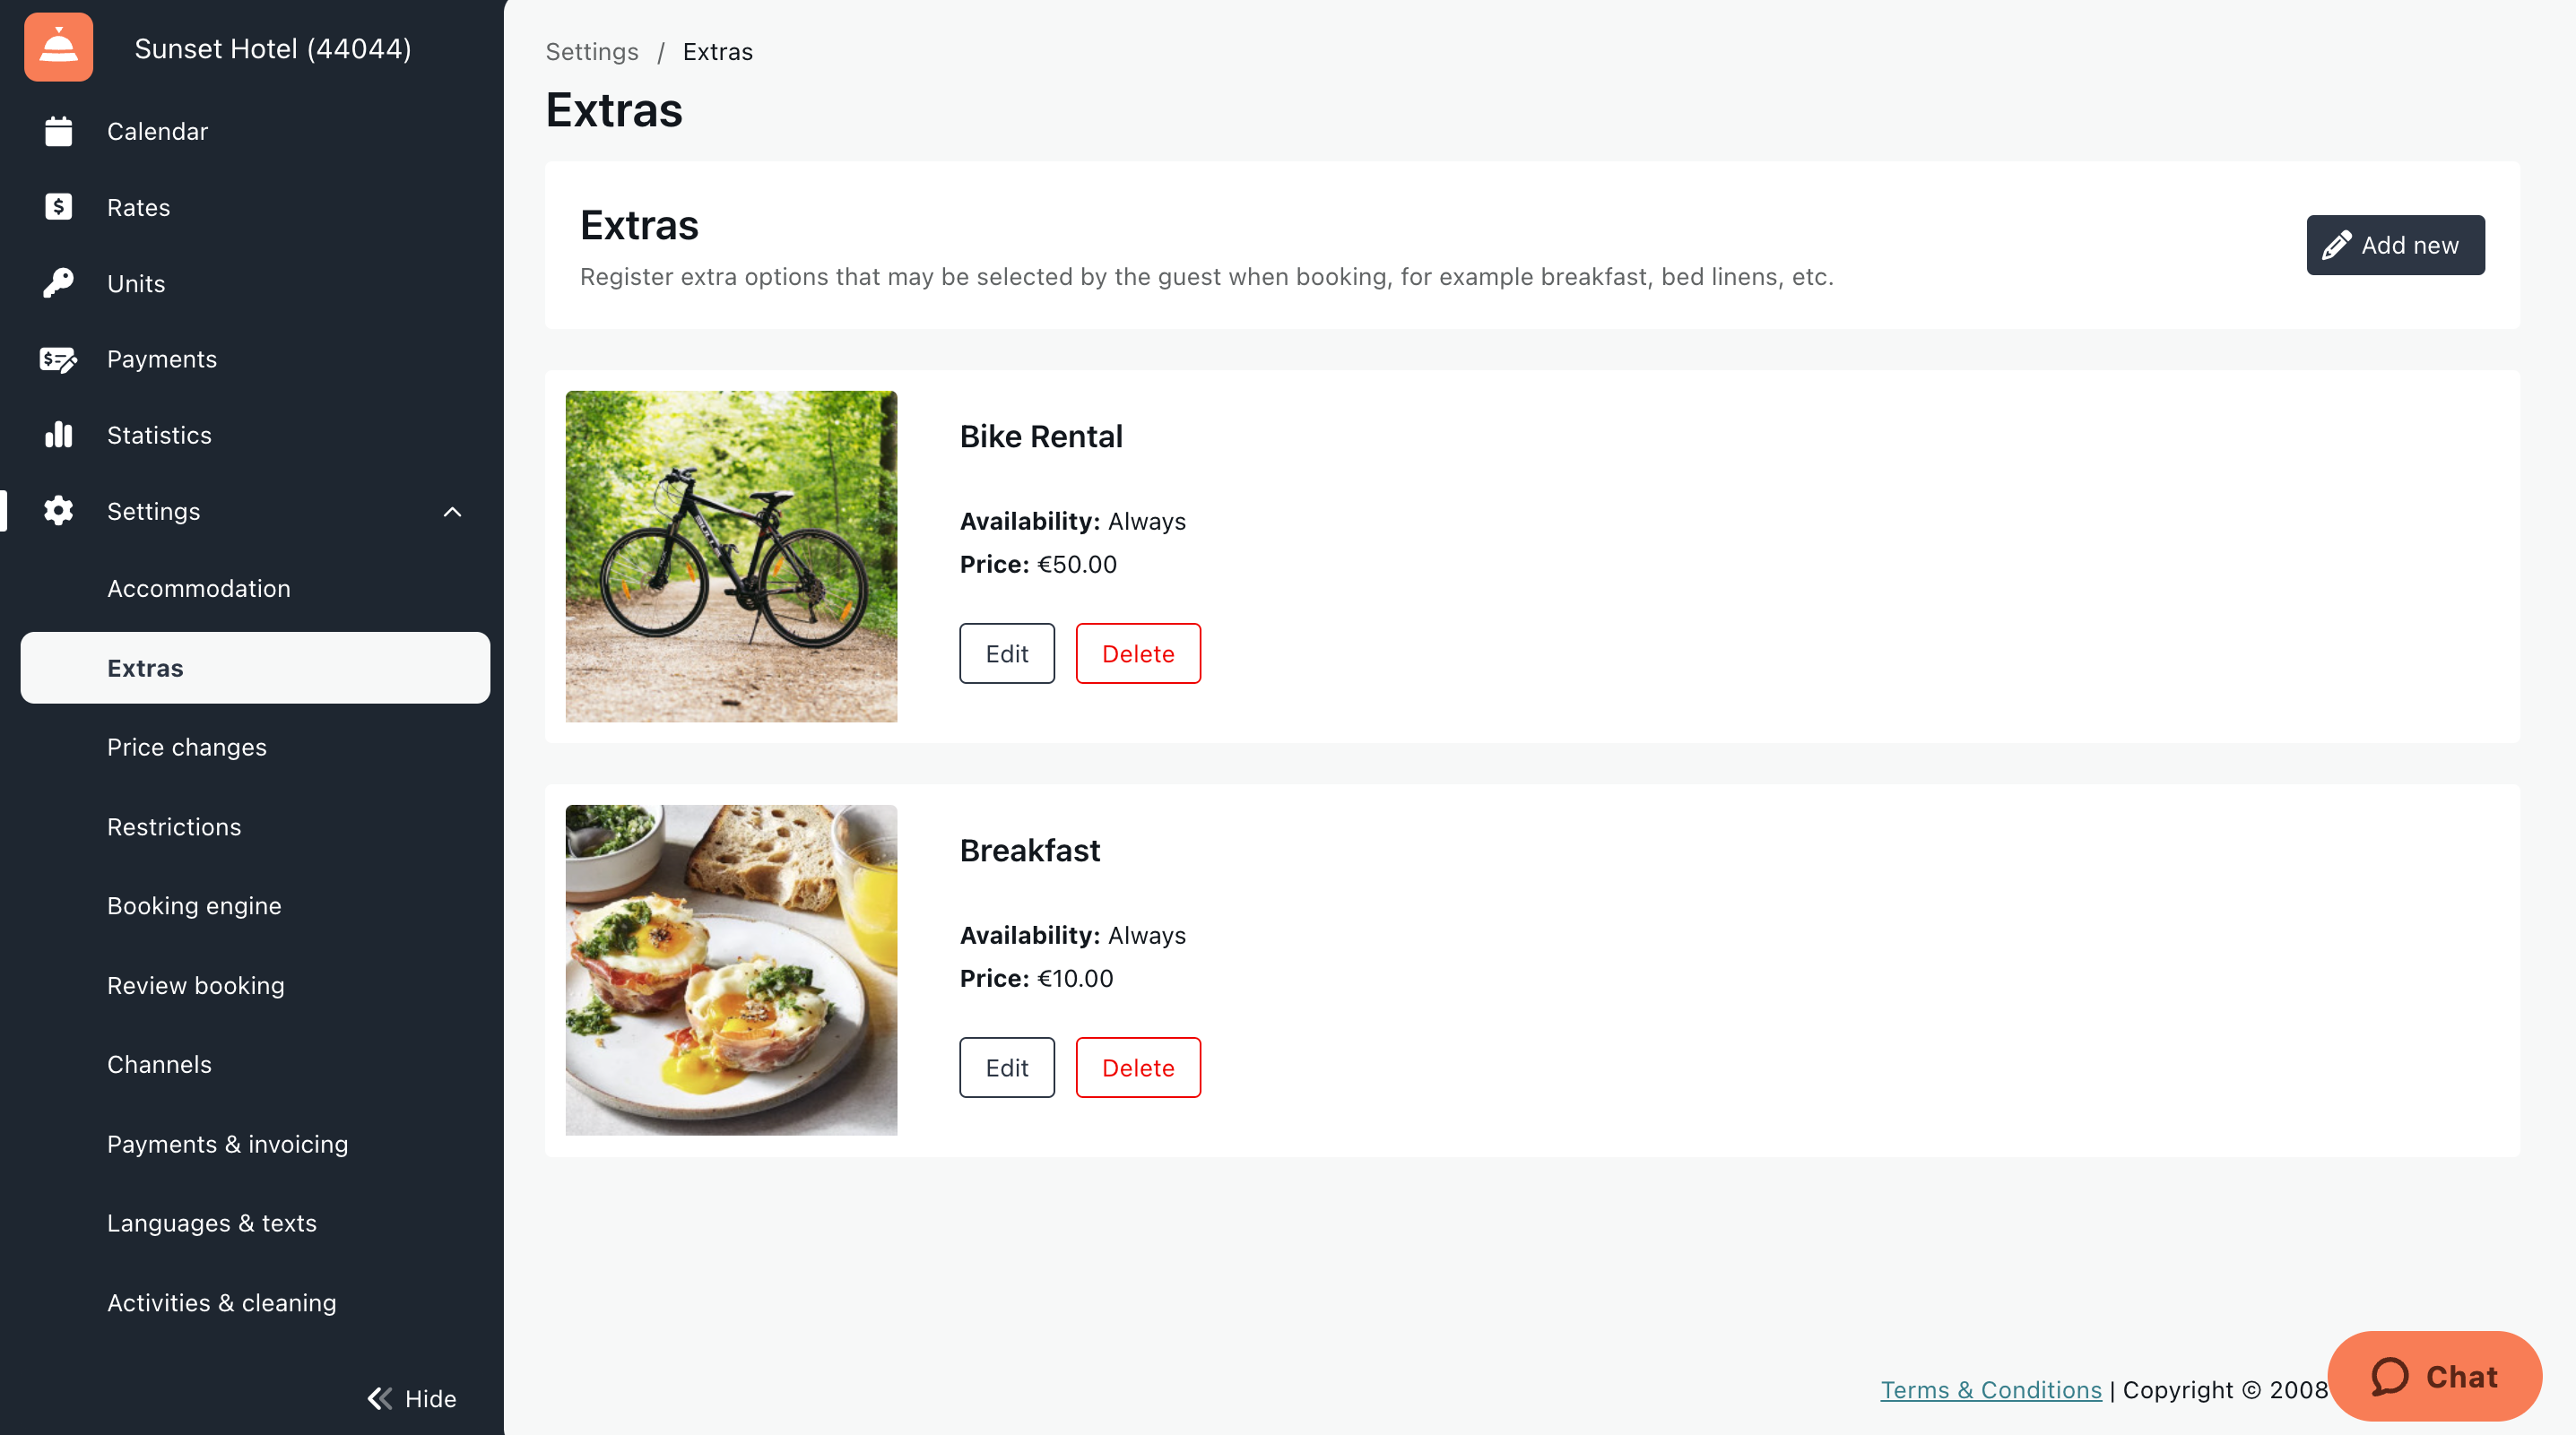Collapse the Settings menu chevron
This screenshot has width=2576, height=1435.
pyautogui.click(x=452, y=512)
